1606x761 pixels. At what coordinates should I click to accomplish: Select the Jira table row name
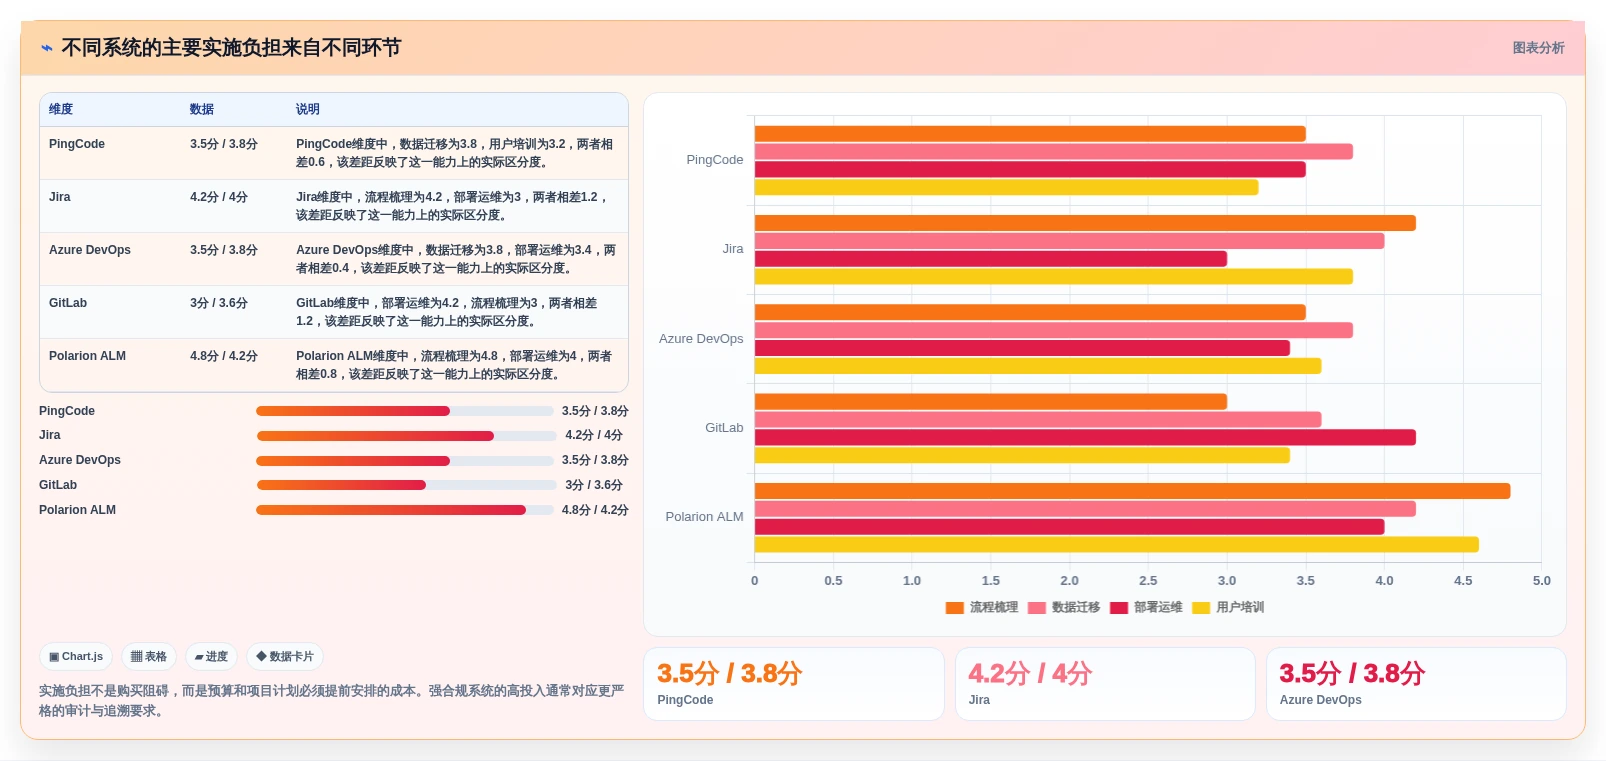[x=60, y=197]
